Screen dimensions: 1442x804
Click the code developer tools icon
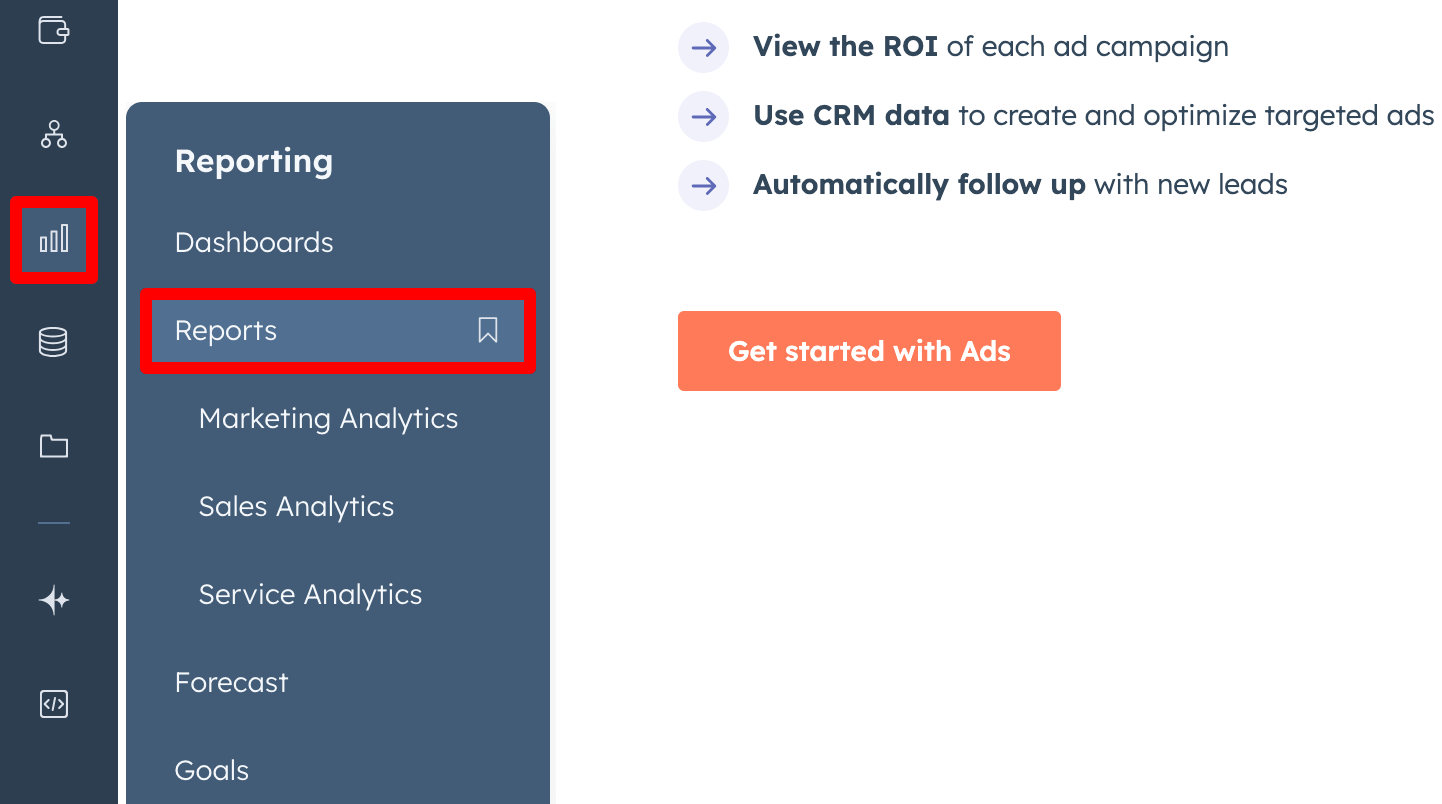point(54,703)
